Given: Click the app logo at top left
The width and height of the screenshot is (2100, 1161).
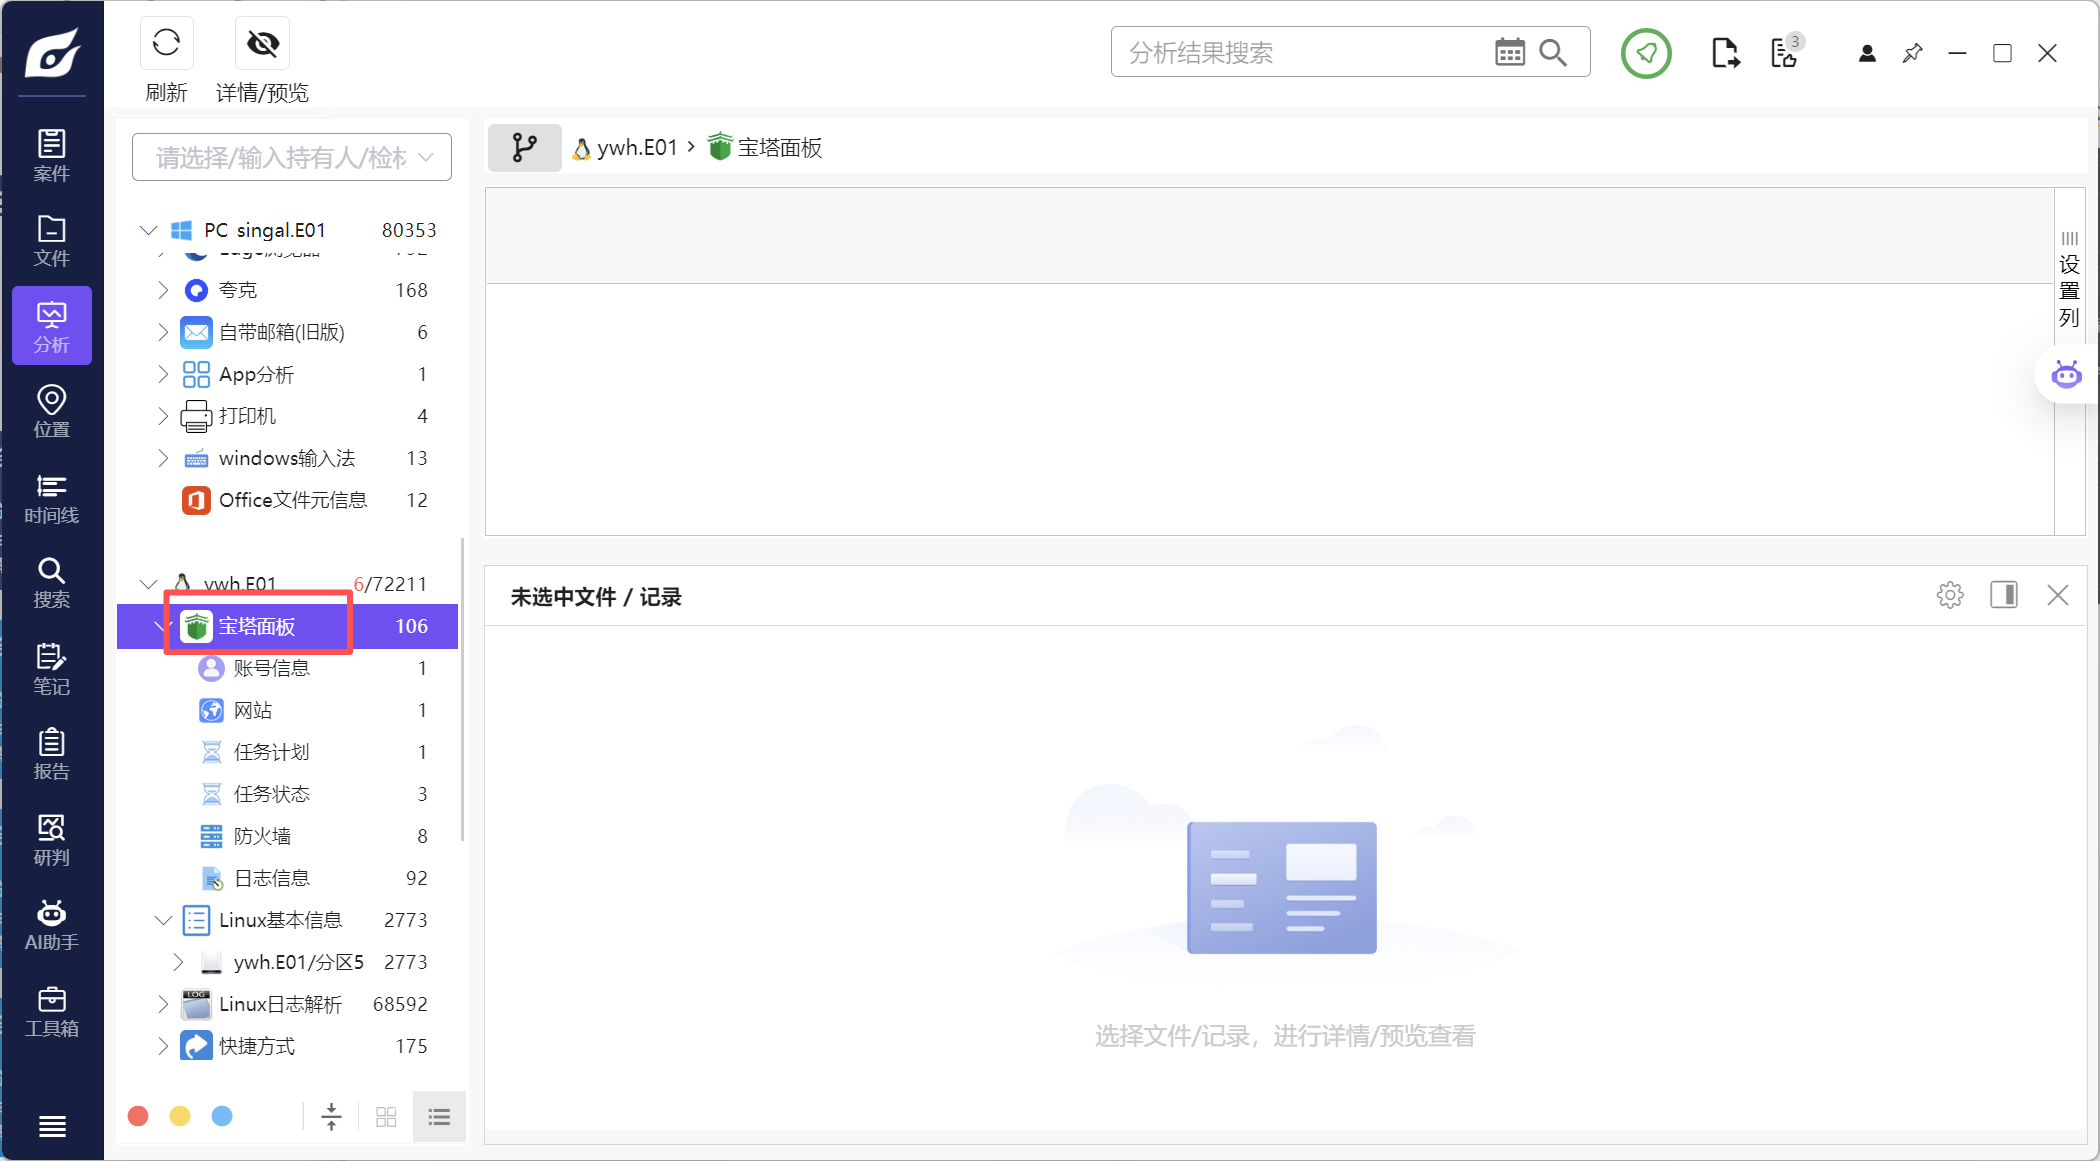Looking at the screenshot, I should [52, 52].
